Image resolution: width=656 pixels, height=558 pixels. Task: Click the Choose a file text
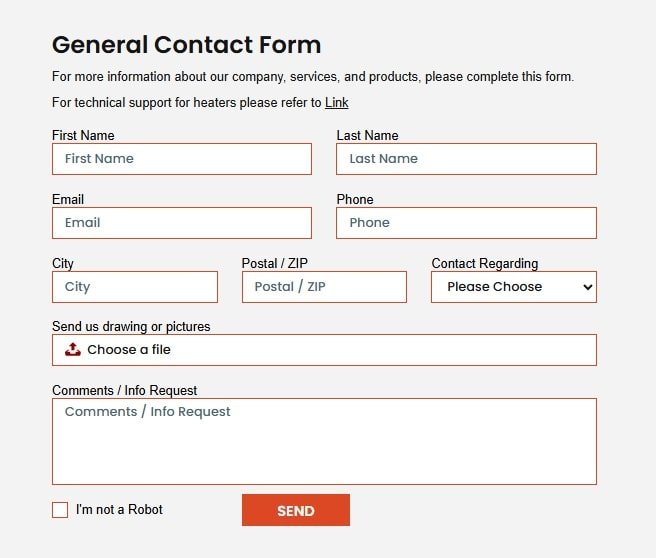(129, 350)
